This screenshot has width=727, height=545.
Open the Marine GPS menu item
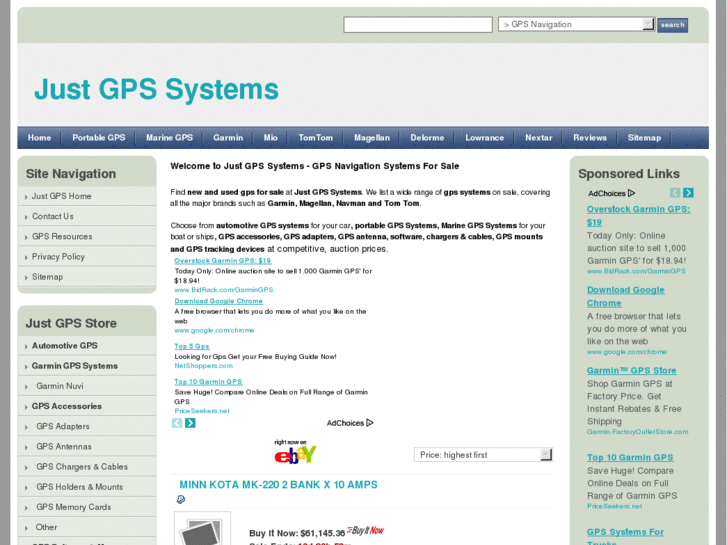click(x=169, y=138)
